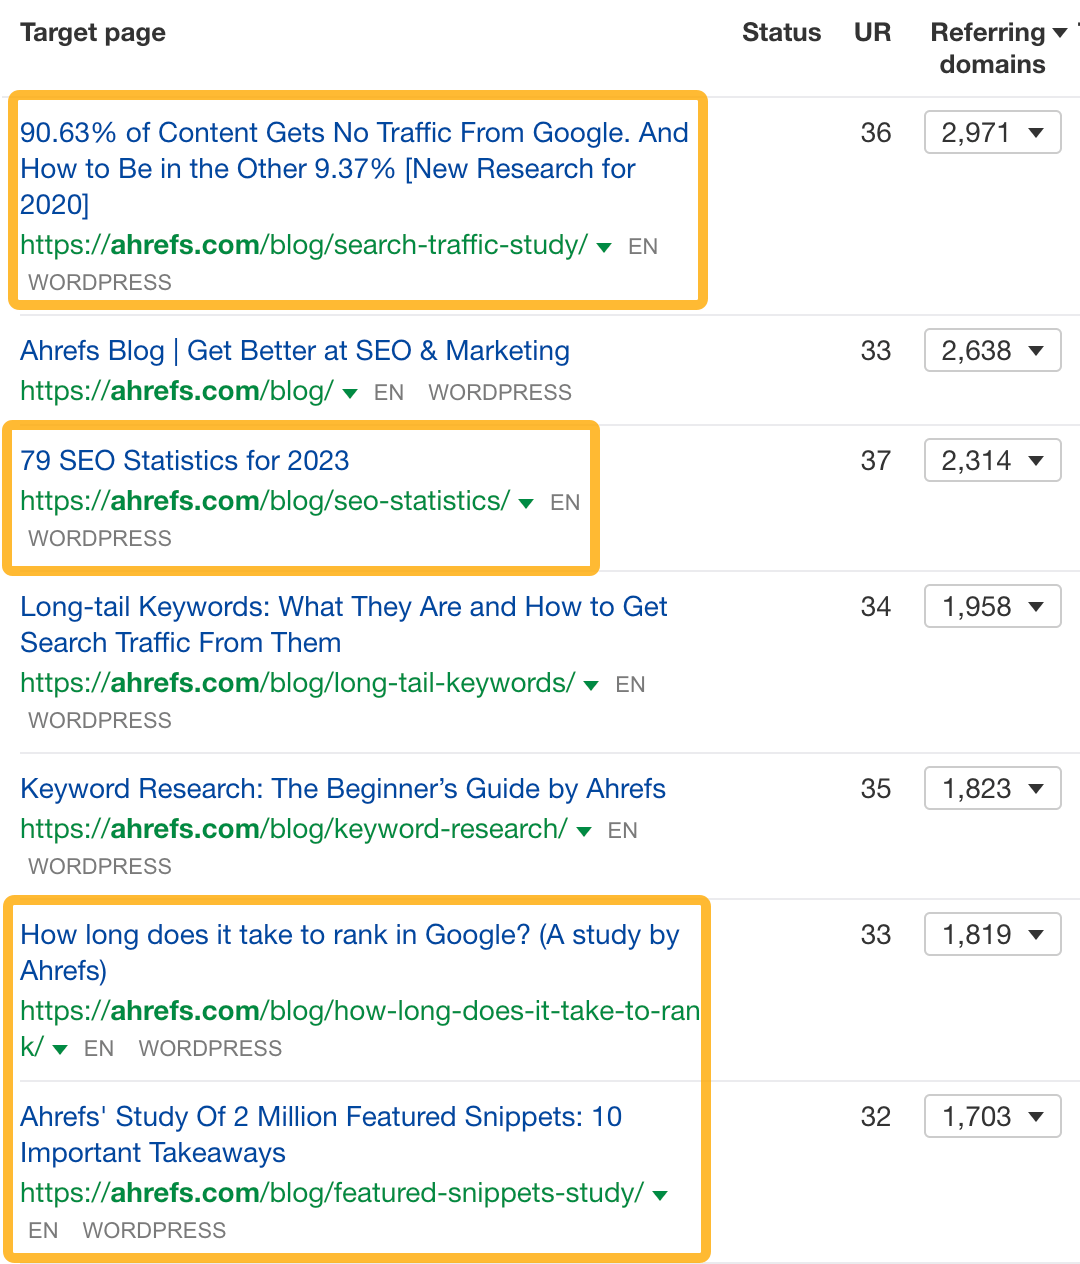Open the referring domains dropdown showing 2,971
Viewport: 1080px width, 1264px height.
(x=992, y=132)
